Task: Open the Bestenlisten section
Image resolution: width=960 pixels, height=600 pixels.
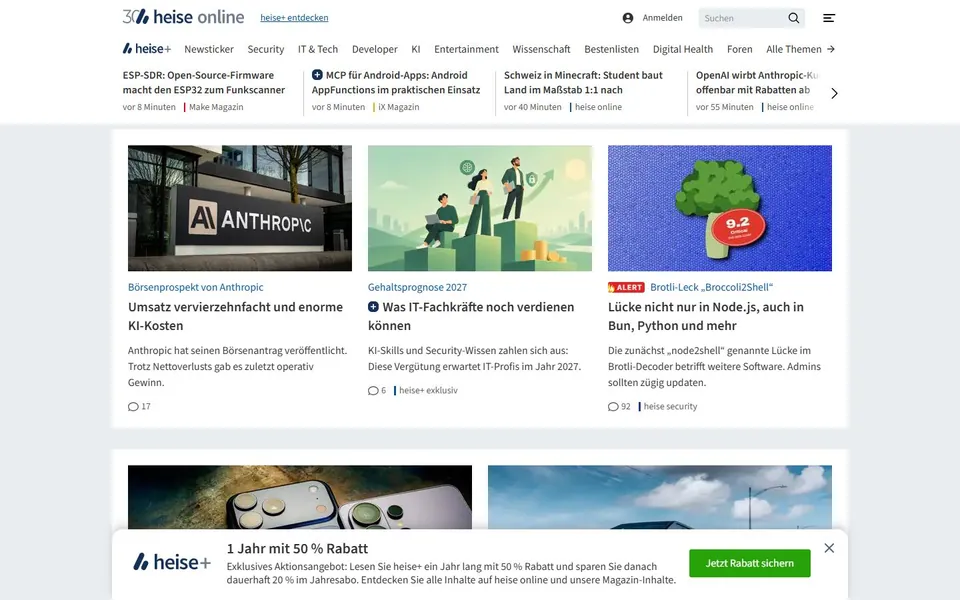Action: click(x=611, y=49)
